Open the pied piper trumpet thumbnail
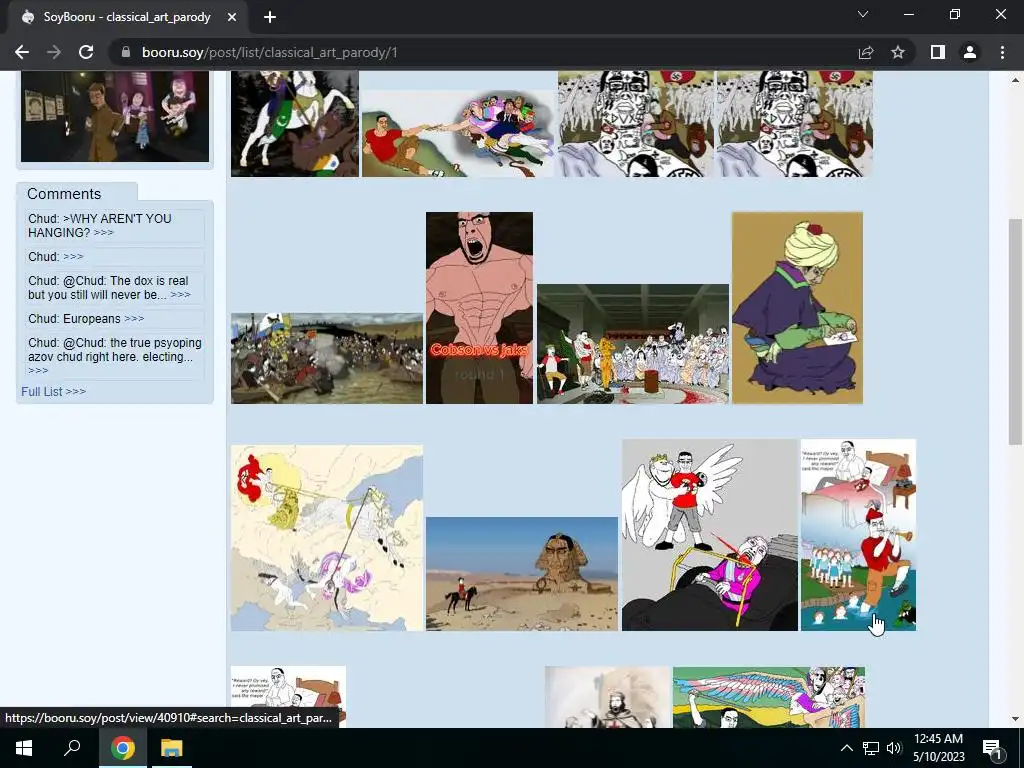This screenshot has height=768, width=1024. [x=858, y=535]
